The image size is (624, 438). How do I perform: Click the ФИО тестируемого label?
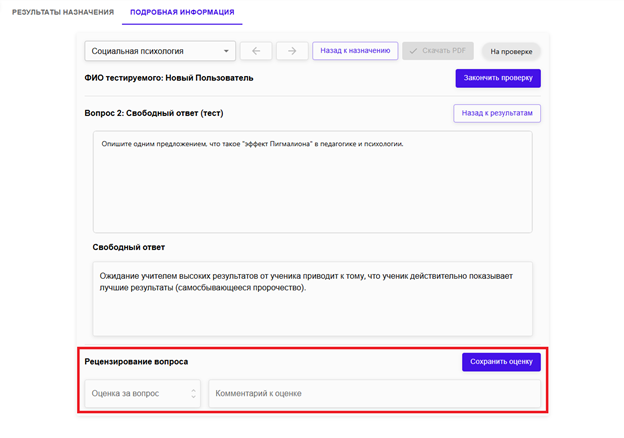click(169, 78)
